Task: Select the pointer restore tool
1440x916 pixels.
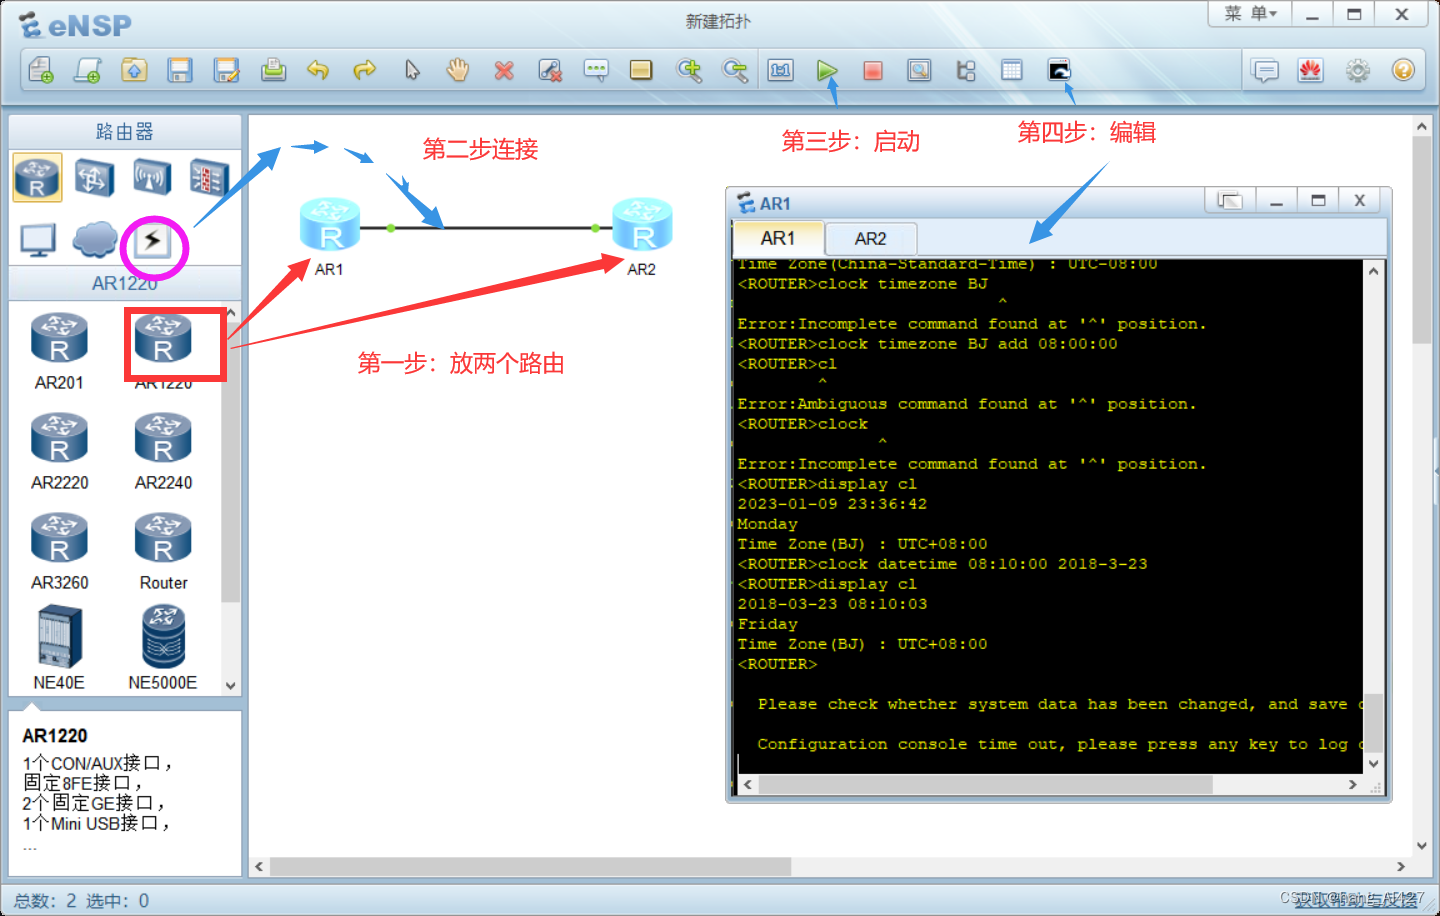Action: tap(412, 70)
